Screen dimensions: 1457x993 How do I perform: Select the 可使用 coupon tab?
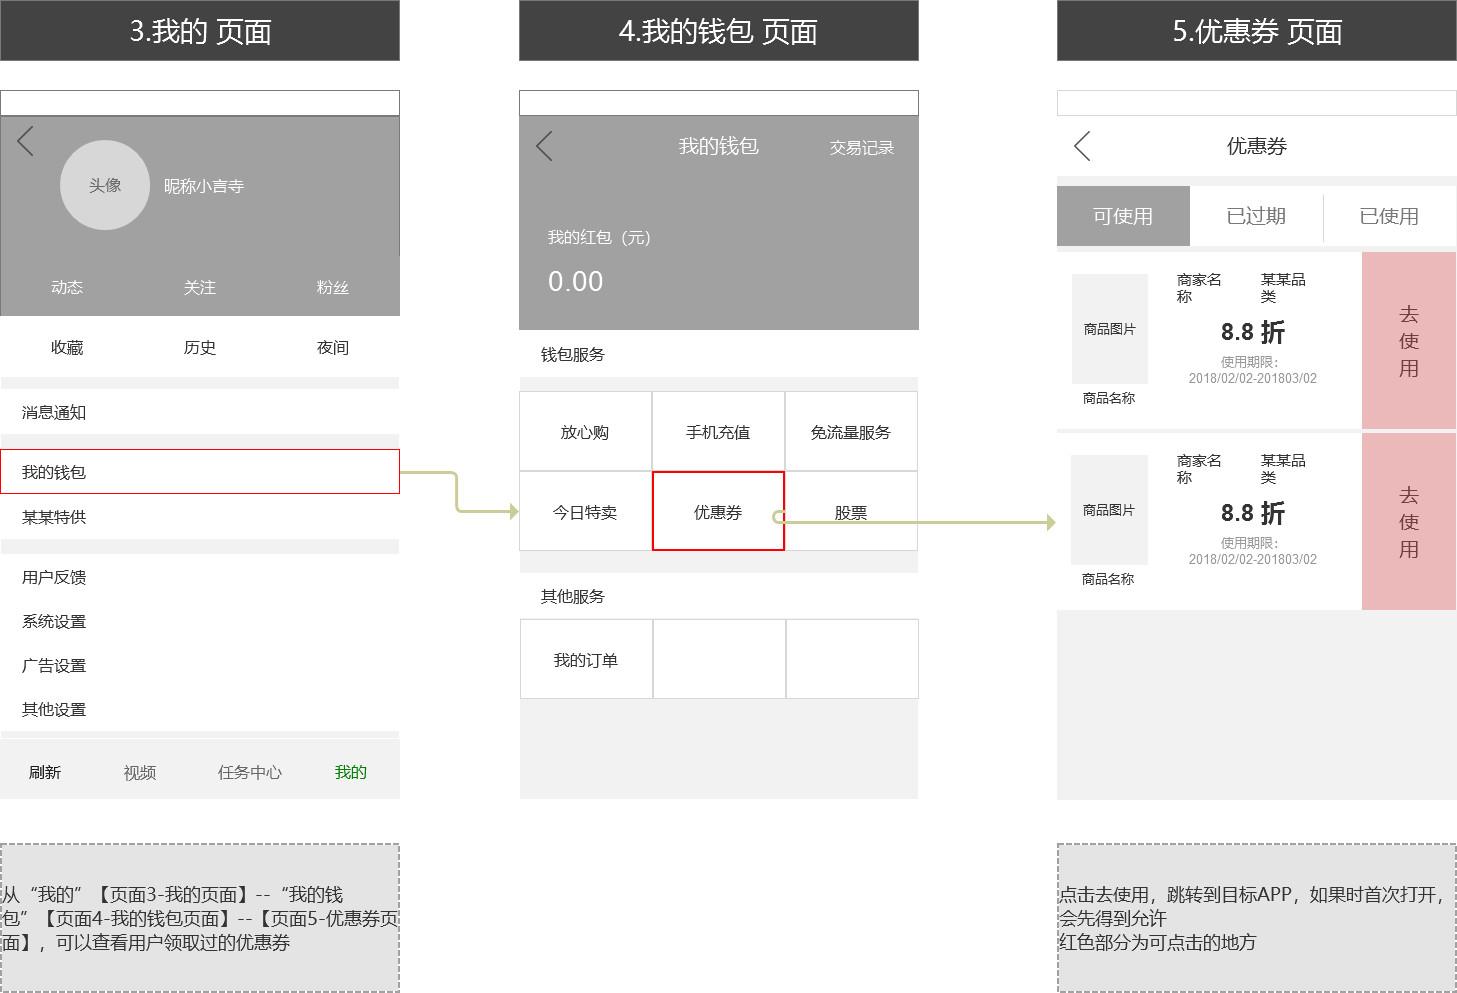point(1123,216)
